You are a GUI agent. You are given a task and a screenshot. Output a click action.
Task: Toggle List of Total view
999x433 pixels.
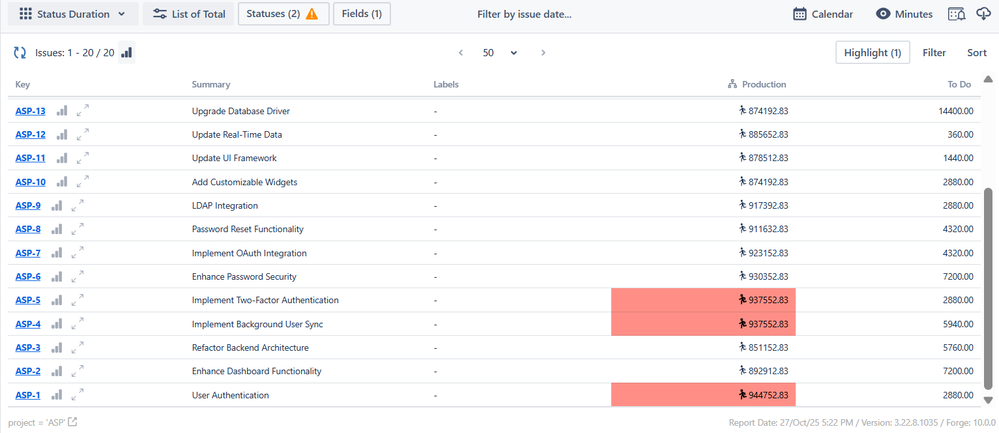(189, 14)
